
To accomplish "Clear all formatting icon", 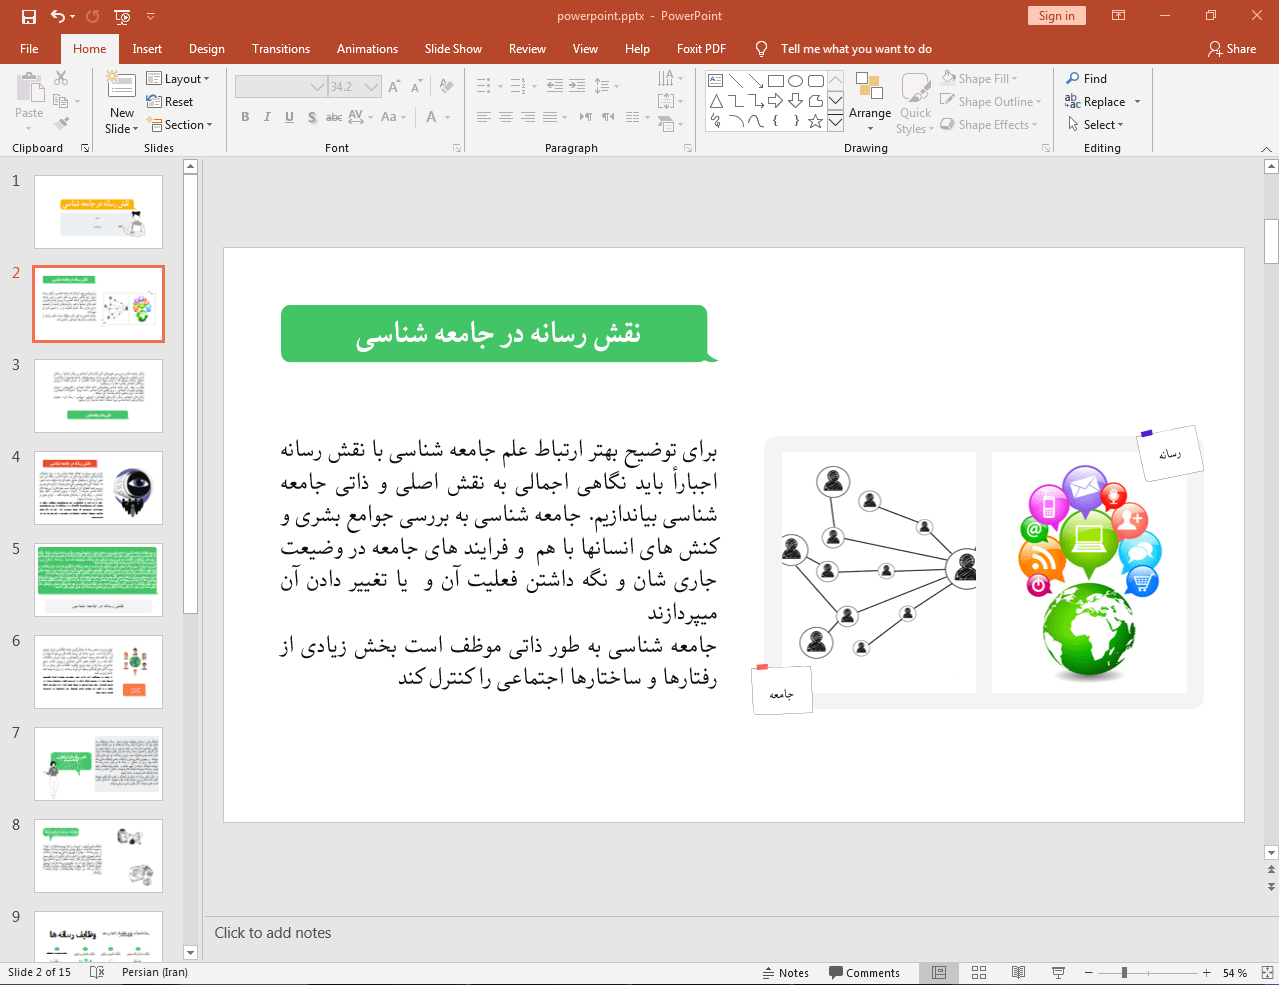I will [x=446, y=87].
